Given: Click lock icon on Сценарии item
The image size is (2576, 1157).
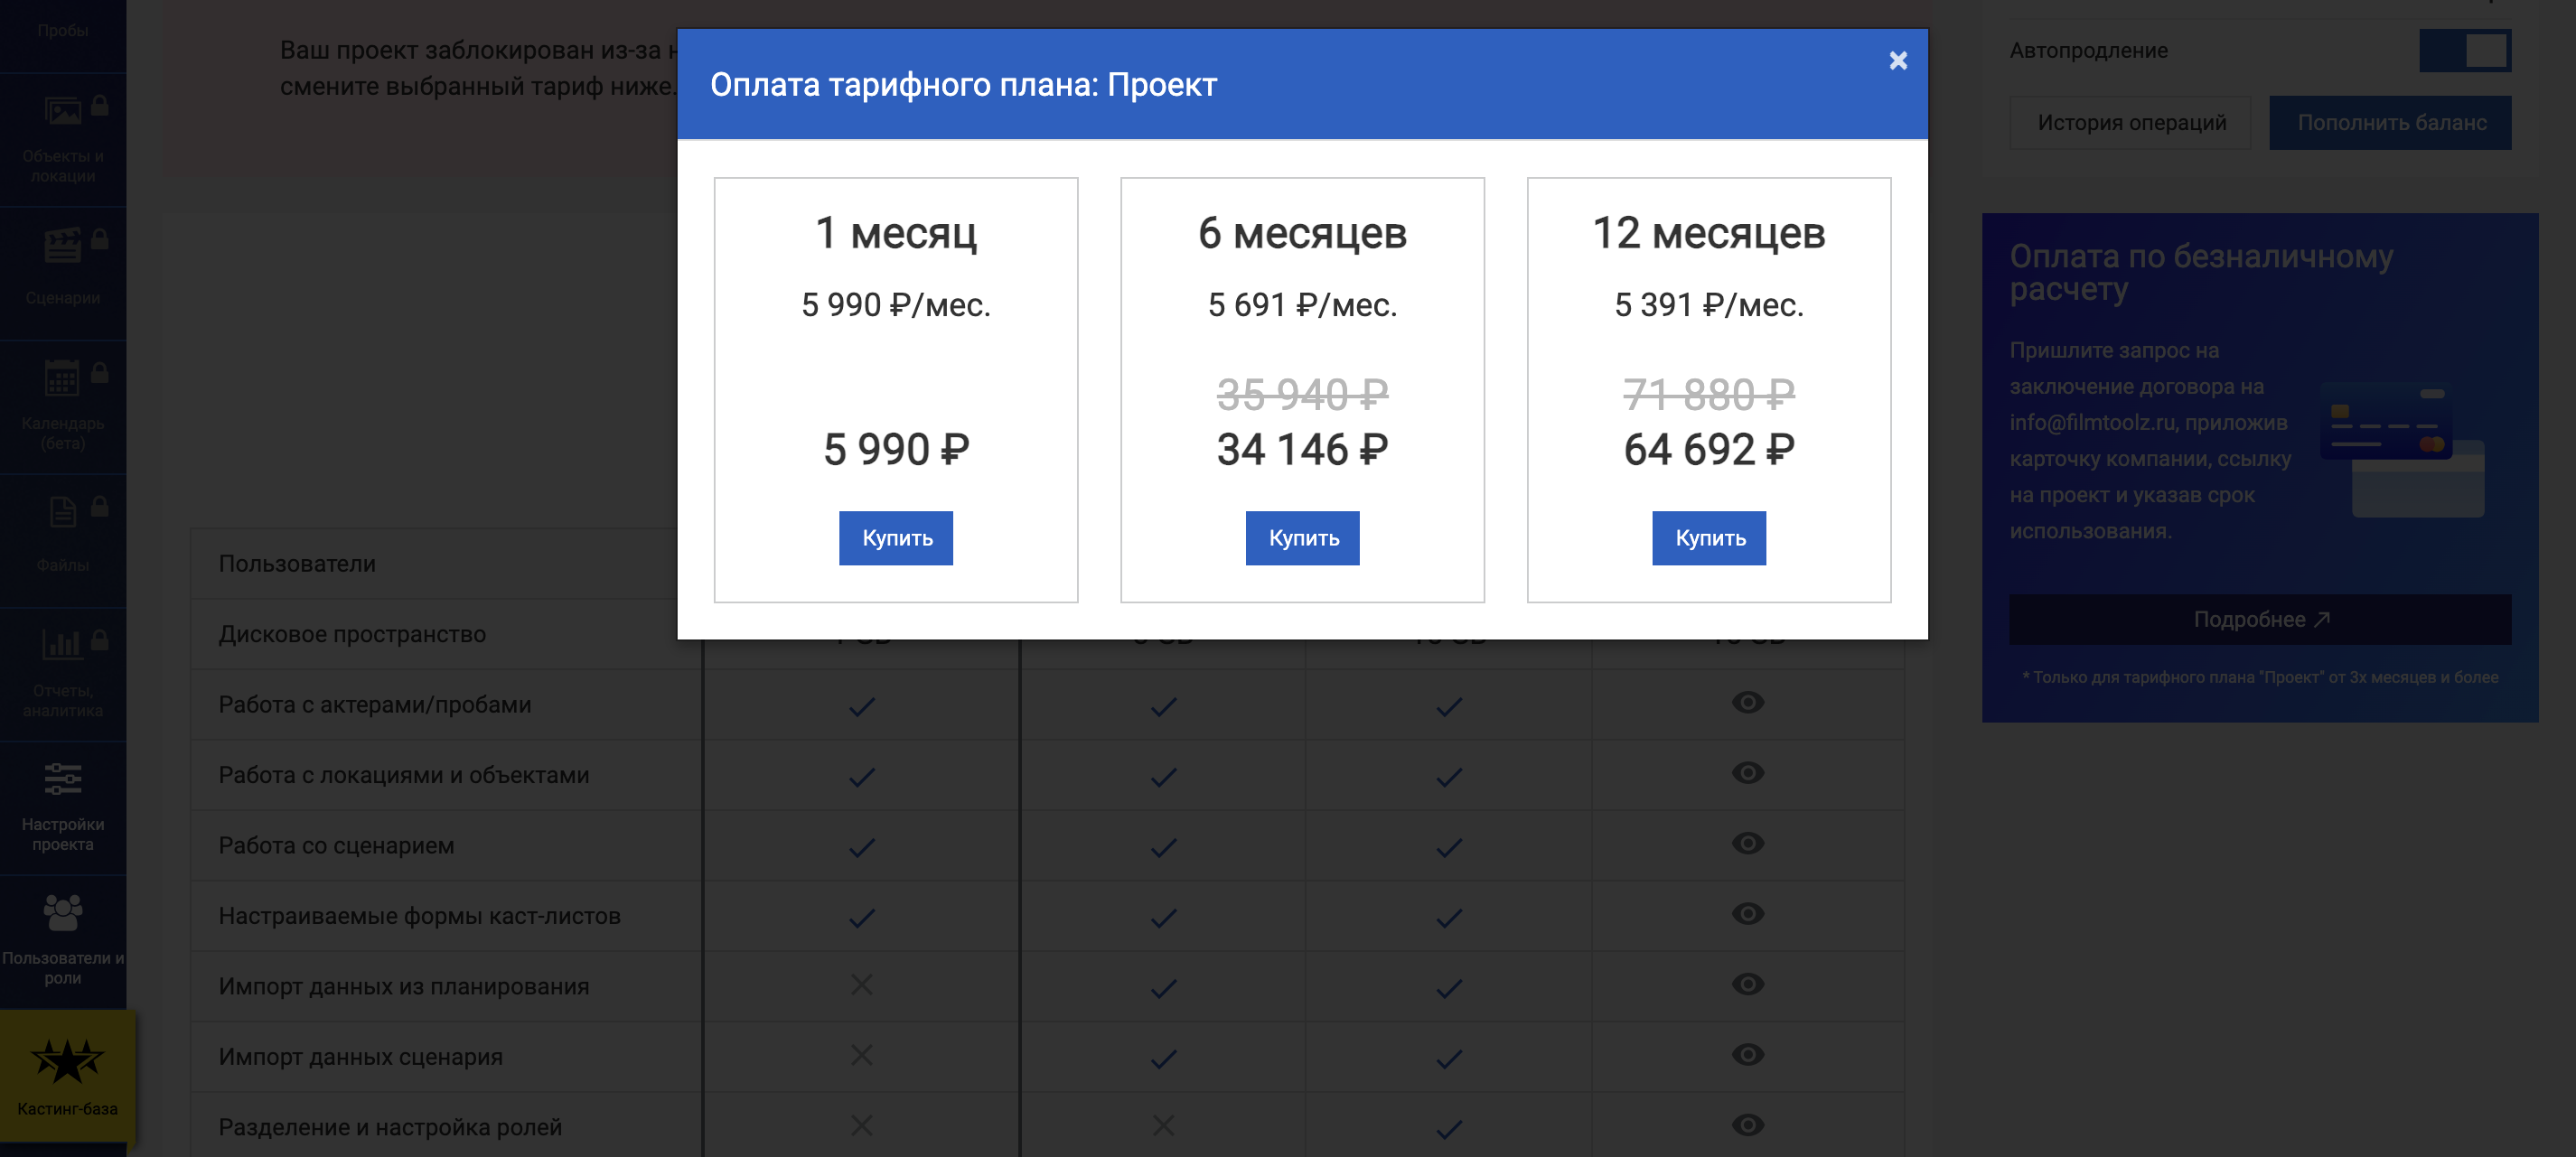Looking at the screenshot, I should pyautogui.click(x=100, y=239).
